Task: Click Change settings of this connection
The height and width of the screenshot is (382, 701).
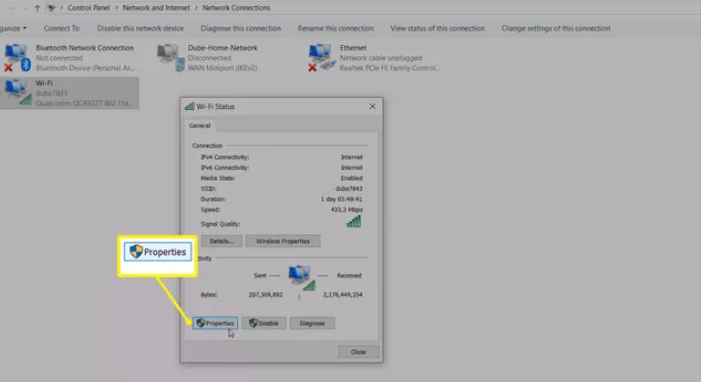Action: tap(556, 28)
